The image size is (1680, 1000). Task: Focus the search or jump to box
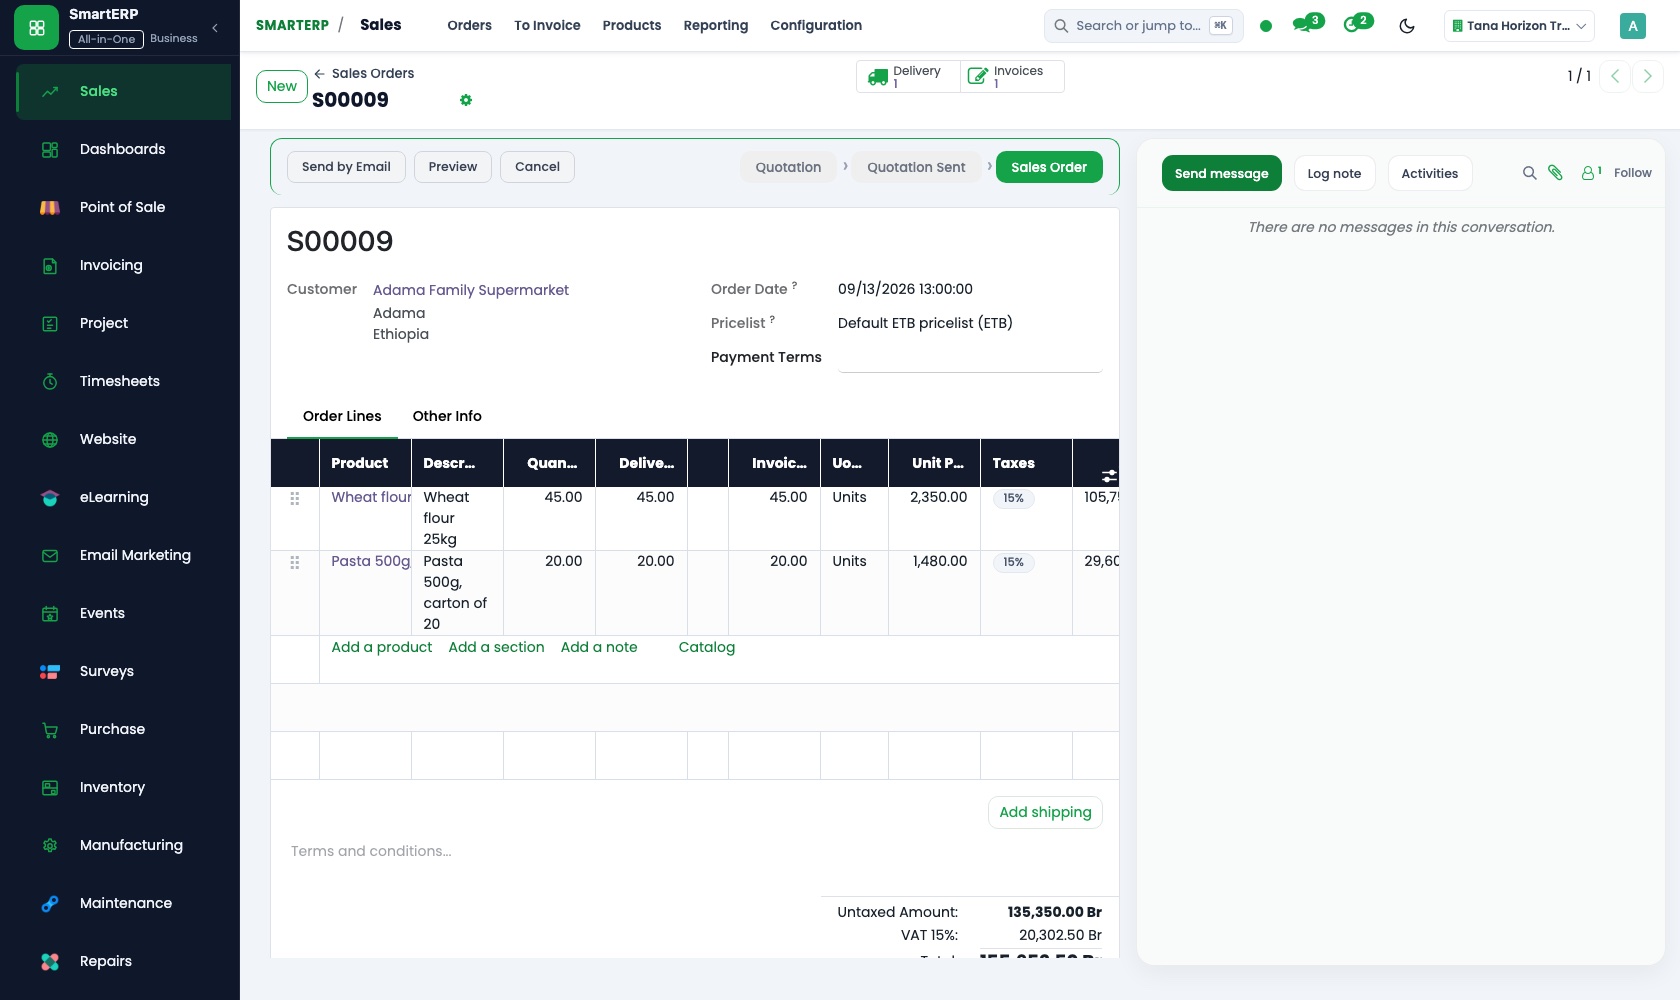[x=1143, y=26]
